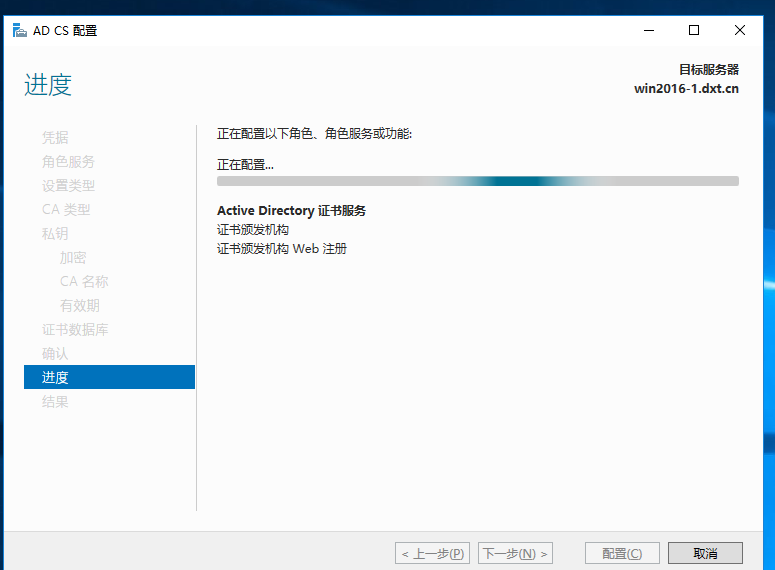This screenshot has width=775, height=570.
Task: Click the 配置(C) configure button
Action: [x=622, y=553]
